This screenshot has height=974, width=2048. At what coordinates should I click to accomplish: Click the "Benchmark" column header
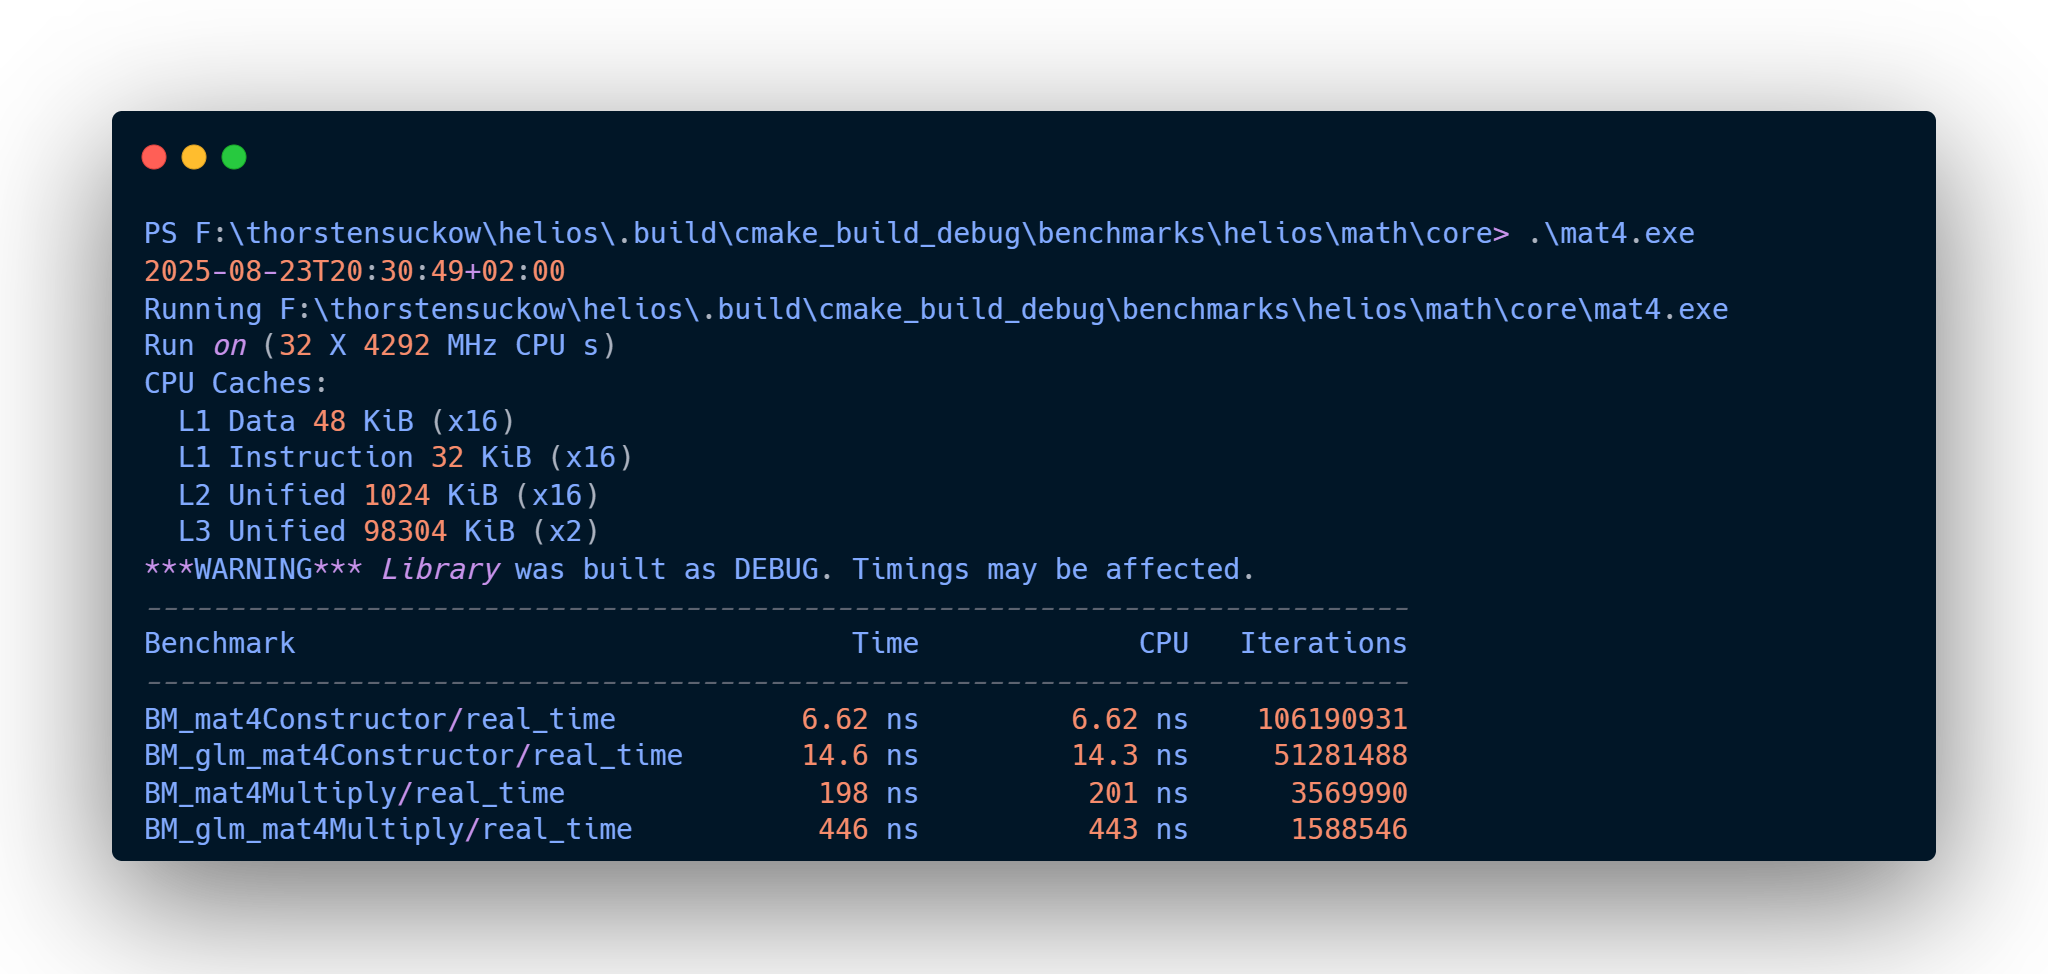219,643
